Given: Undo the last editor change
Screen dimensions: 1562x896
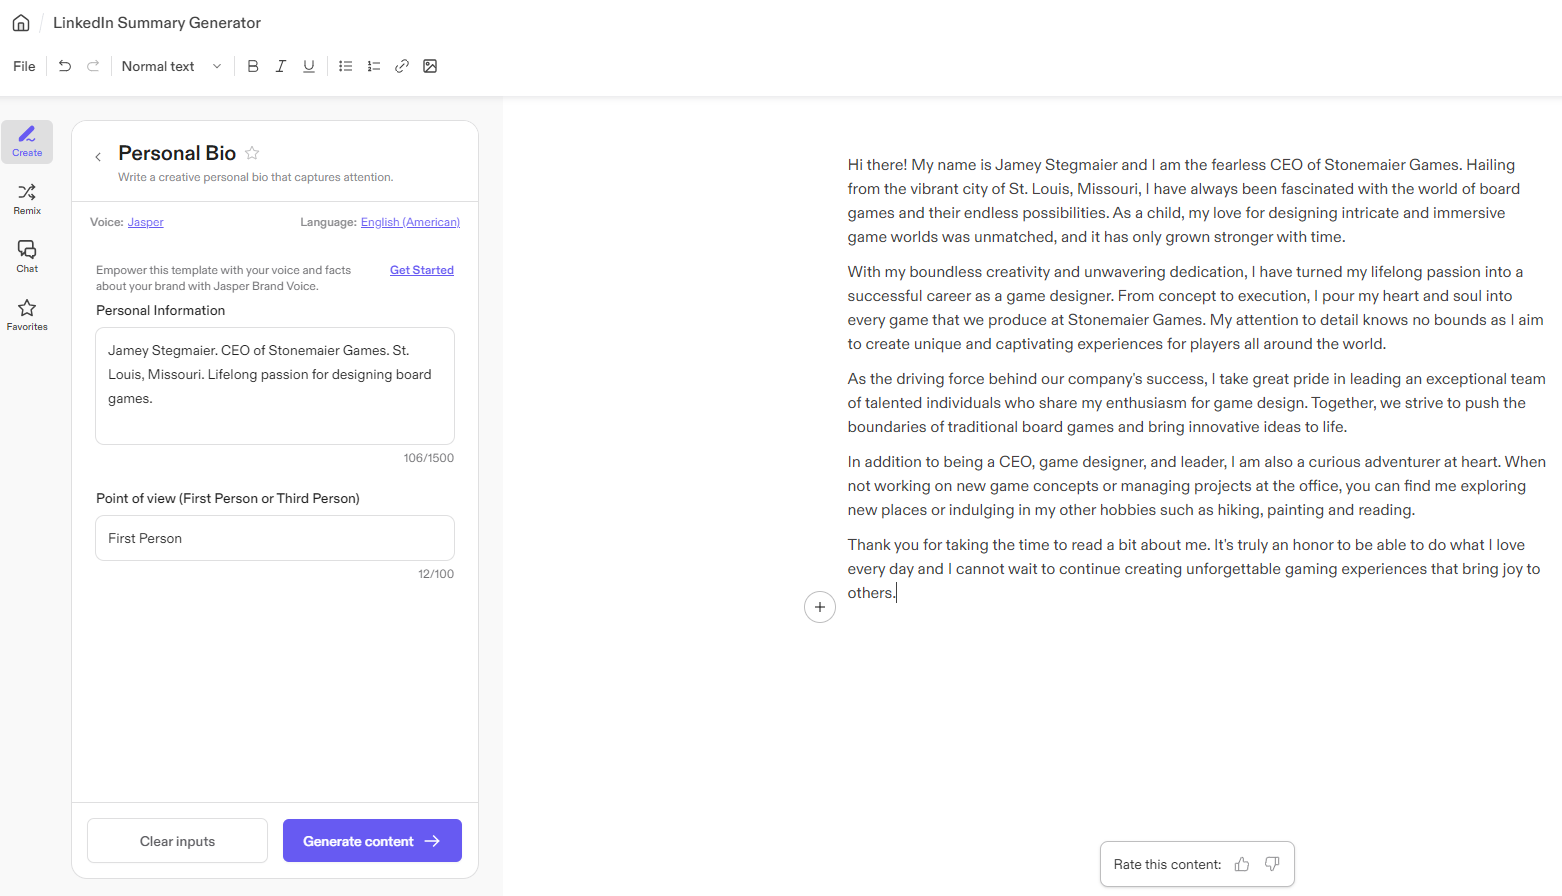Looking at the screenshot, I should 64,66.
